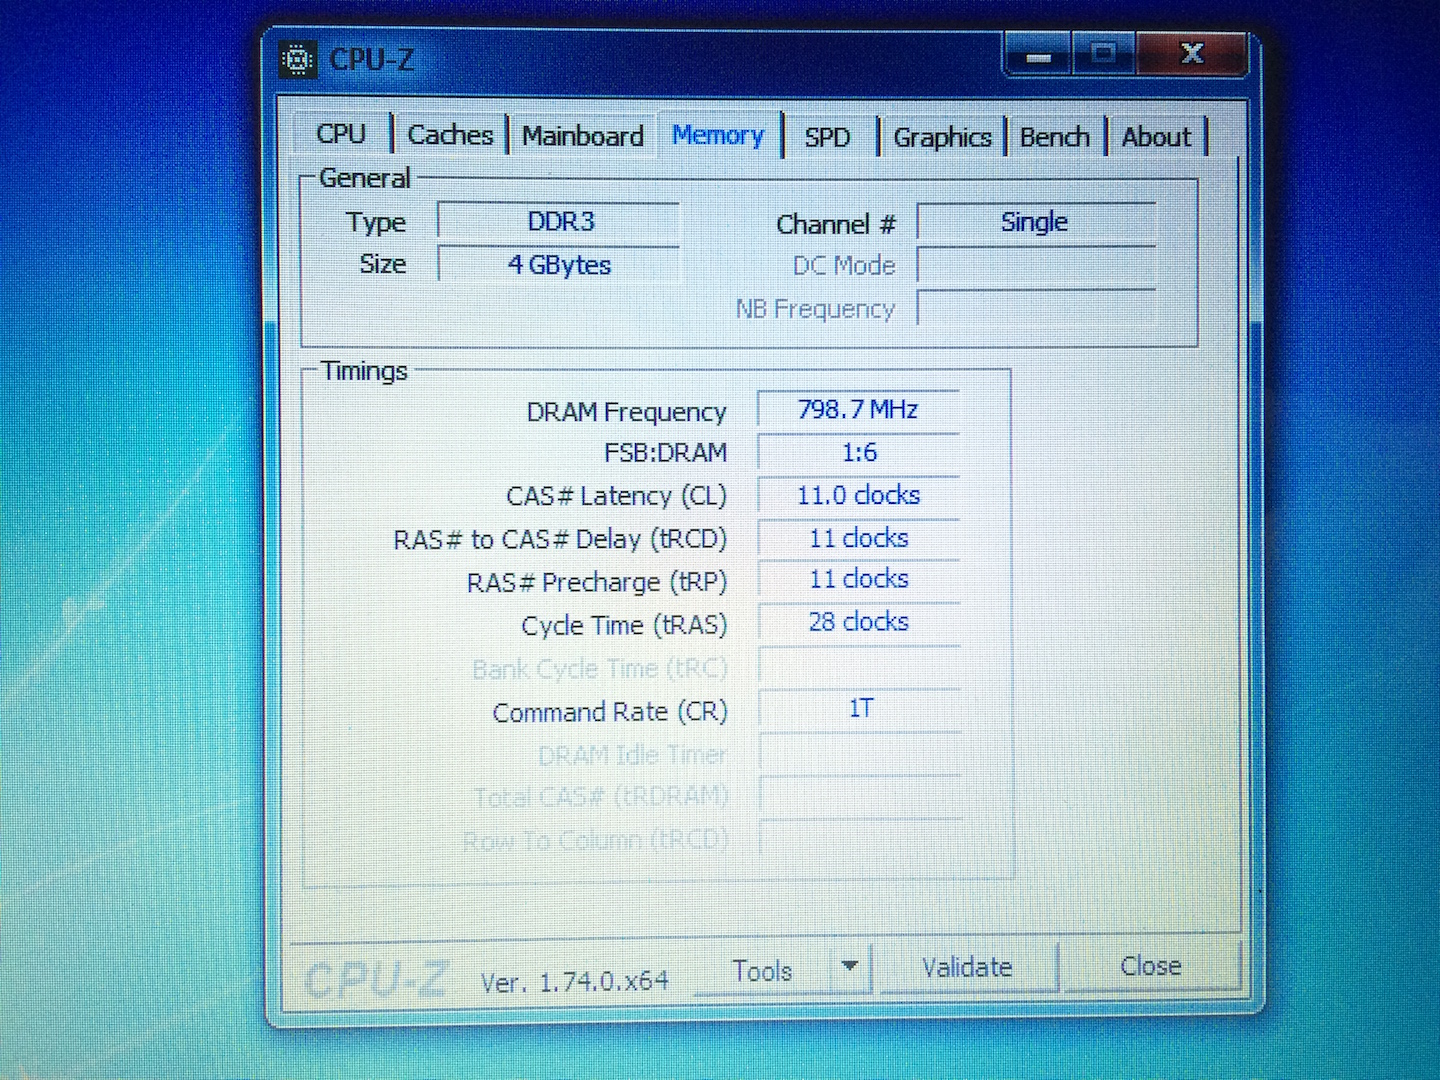Image resolution: width=1440 pixels, height=1080 pixels.
Task: Click the DRAM Frequency value 798.7 MHz
Action: coord(858,410)
